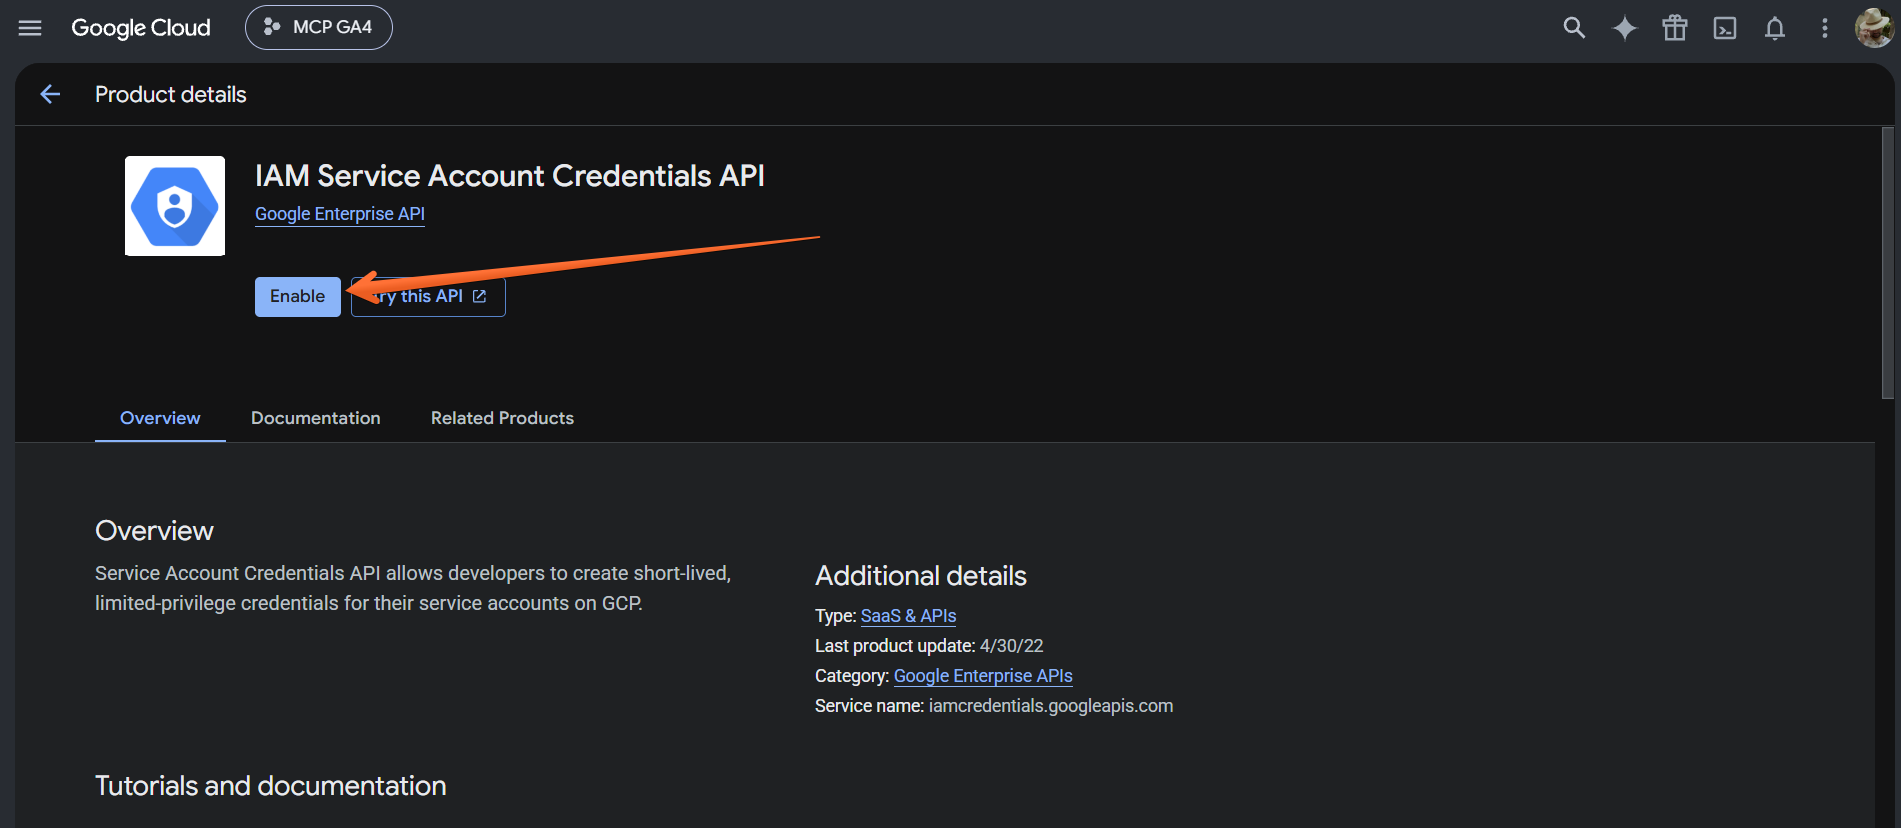Image resolution: width=1901 pixels, height=828 pixels.
Task: Activate the Cloud Shell terminal icon
Action: (1725, 28)
